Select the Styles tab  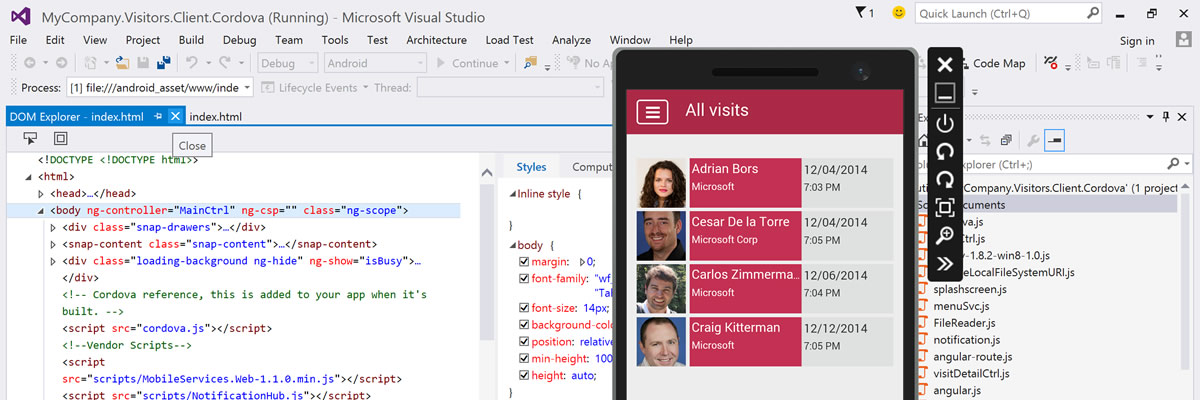531,167
